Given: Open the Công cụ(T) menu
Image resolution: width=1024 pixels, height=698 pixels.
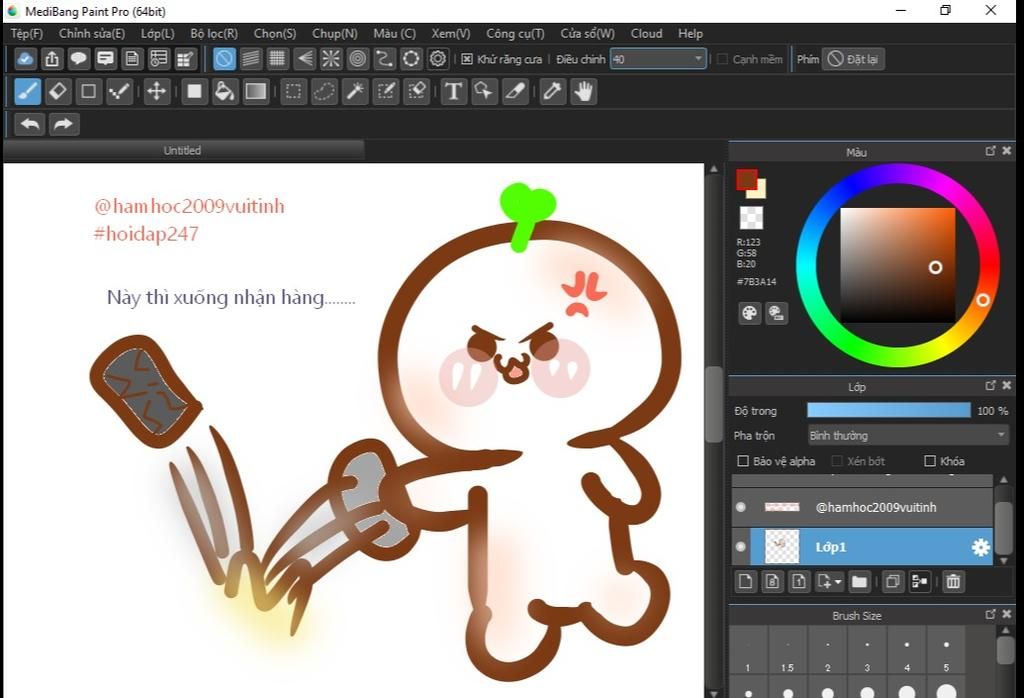Looking at the screenshot, I should 515,33.
